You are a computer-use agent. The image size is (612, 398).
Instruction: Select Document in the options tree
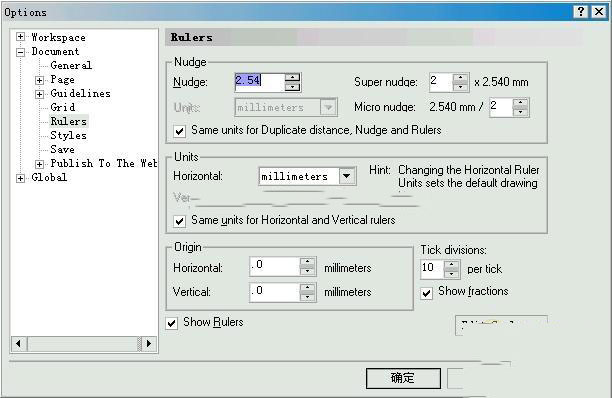(x=55, y=52)
